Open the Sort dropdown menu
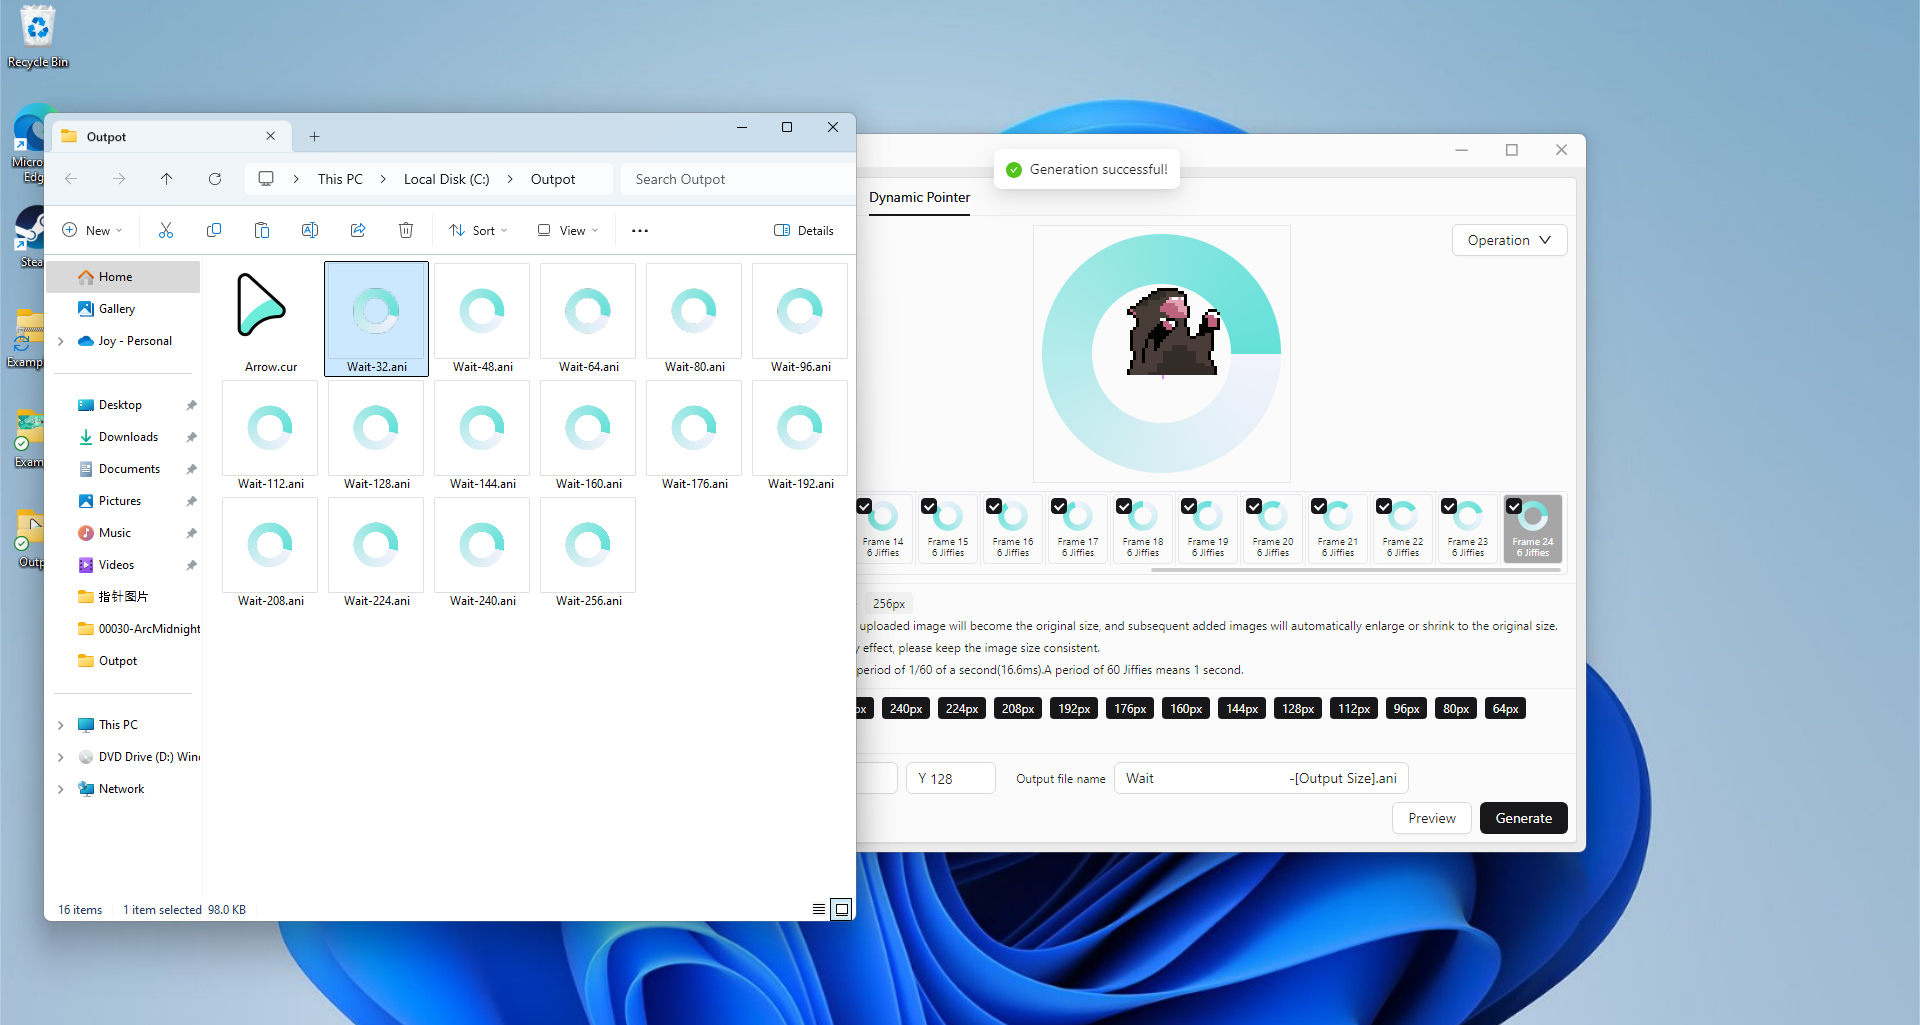Screen dimensions: 1920x1025 (479, 231)
